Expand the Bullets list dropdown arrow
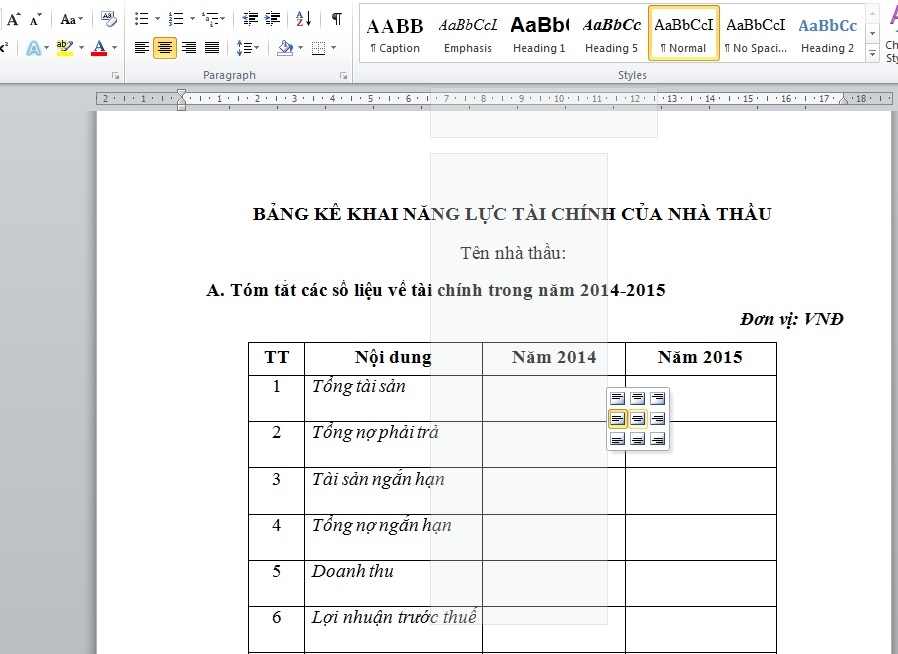This screenshot has width=898, height=654. point(157,19)
